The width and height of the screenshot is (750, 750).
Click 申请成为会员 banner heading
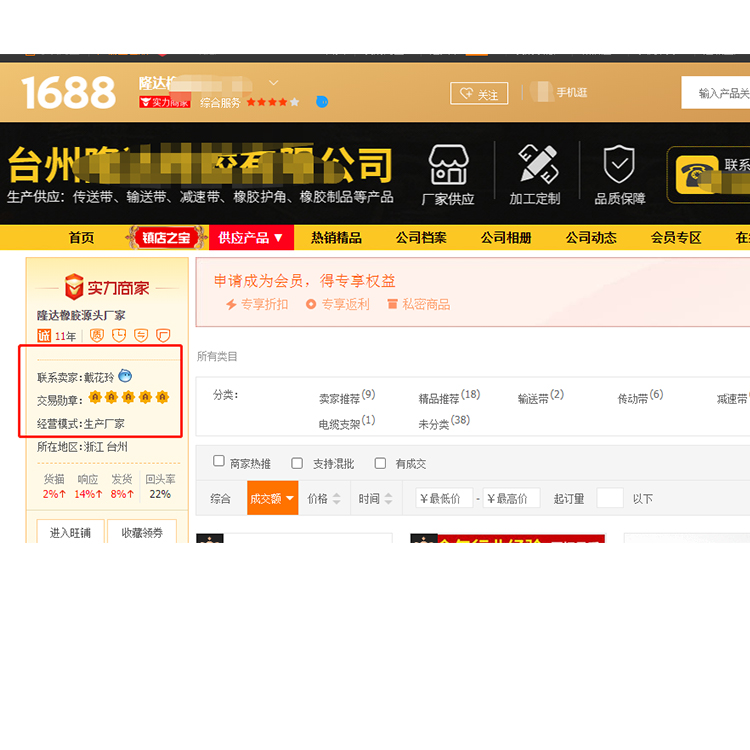click(304, 281)
